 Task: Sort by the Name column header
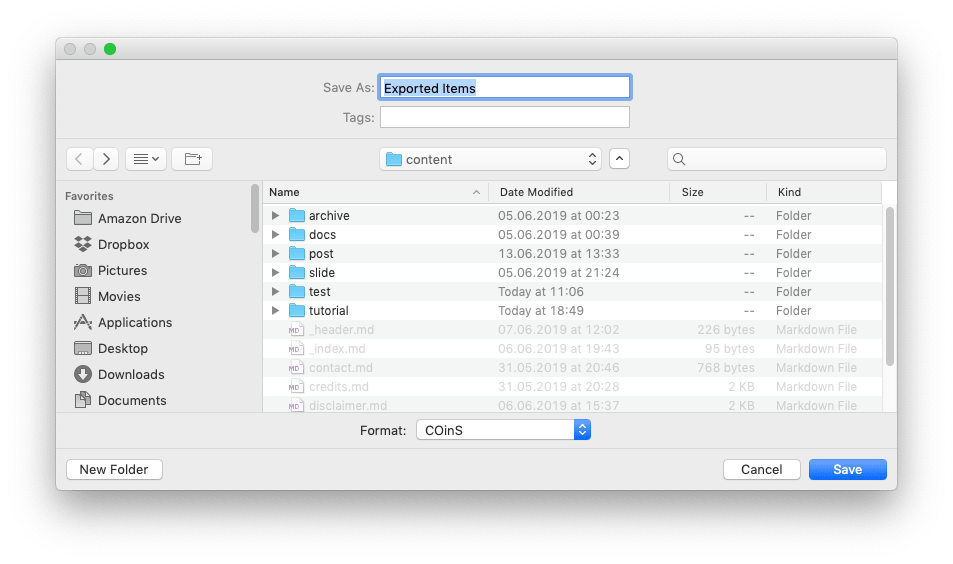pyautogui.click(x=376, y=192)
